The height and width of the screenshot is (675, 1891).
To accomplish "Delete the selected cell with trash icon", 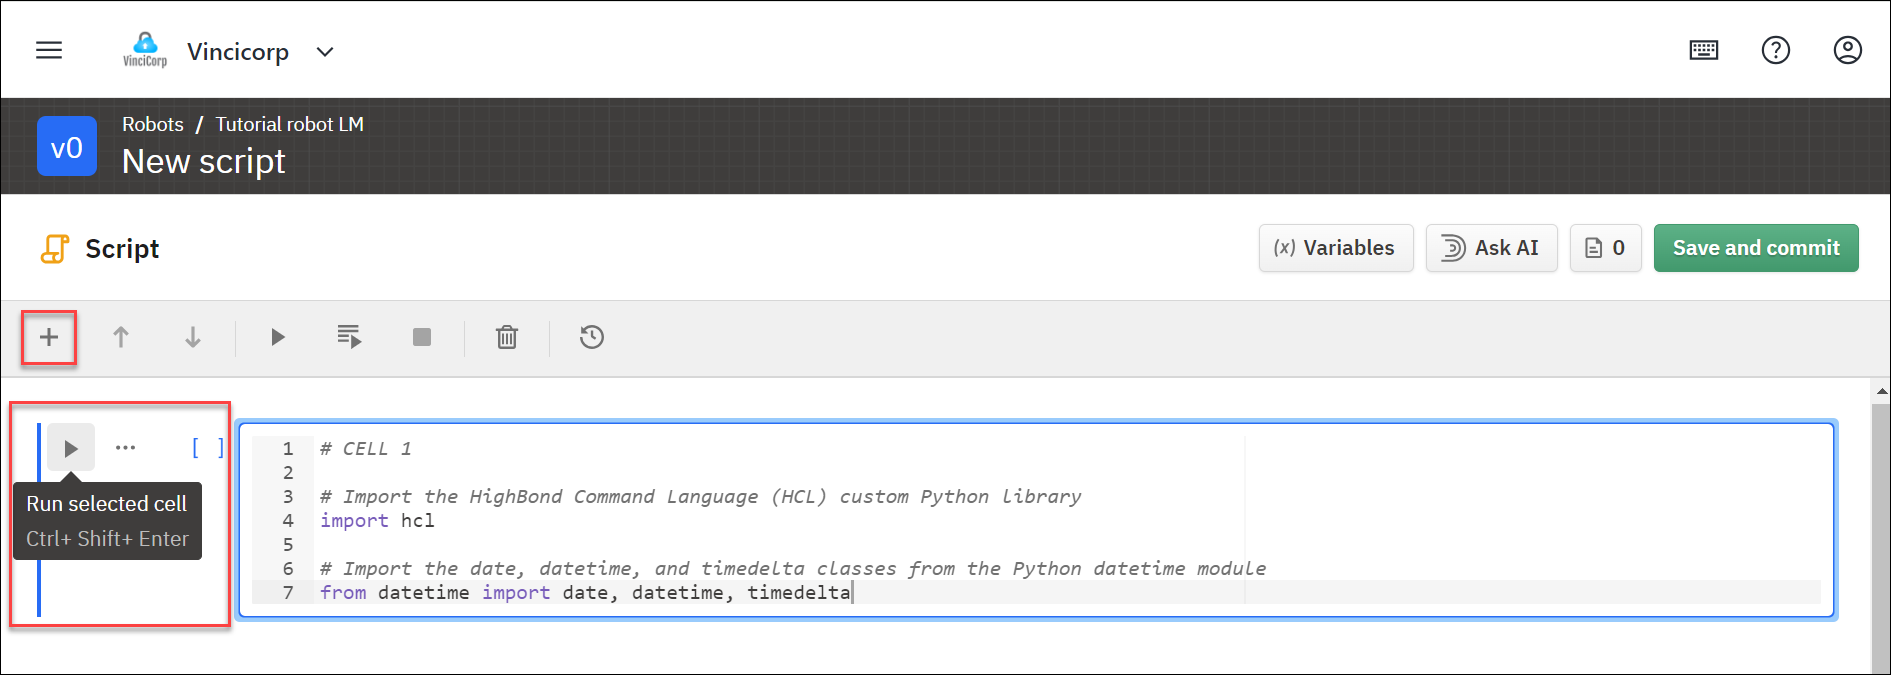I will pos(507,337).
